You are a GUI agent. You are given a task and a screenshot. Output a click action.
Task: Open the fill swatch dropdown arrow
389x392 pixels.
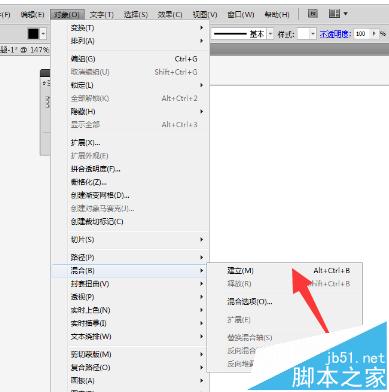coord(43,34)
